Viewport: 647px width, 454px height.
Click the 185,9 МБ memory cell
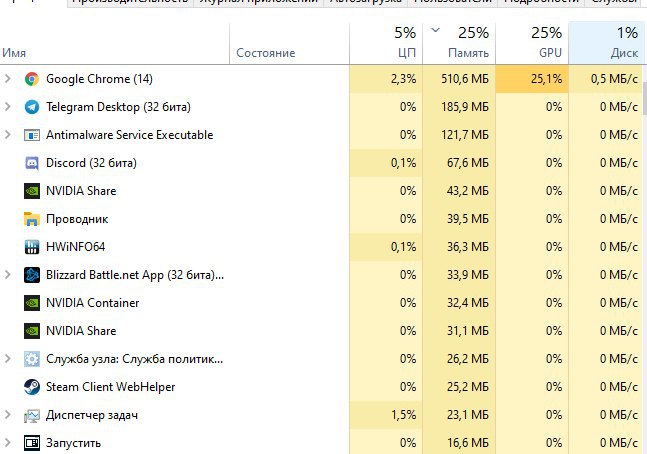(x=459, y=107)
